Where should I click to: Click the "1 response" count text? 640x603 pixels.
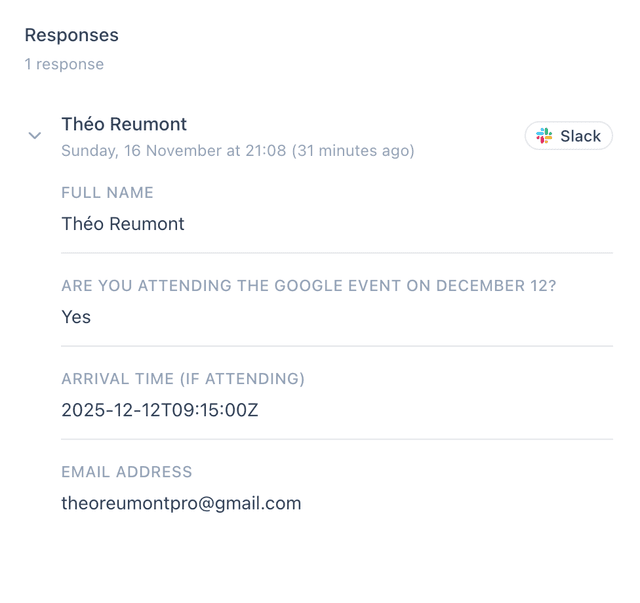[64, 64]
